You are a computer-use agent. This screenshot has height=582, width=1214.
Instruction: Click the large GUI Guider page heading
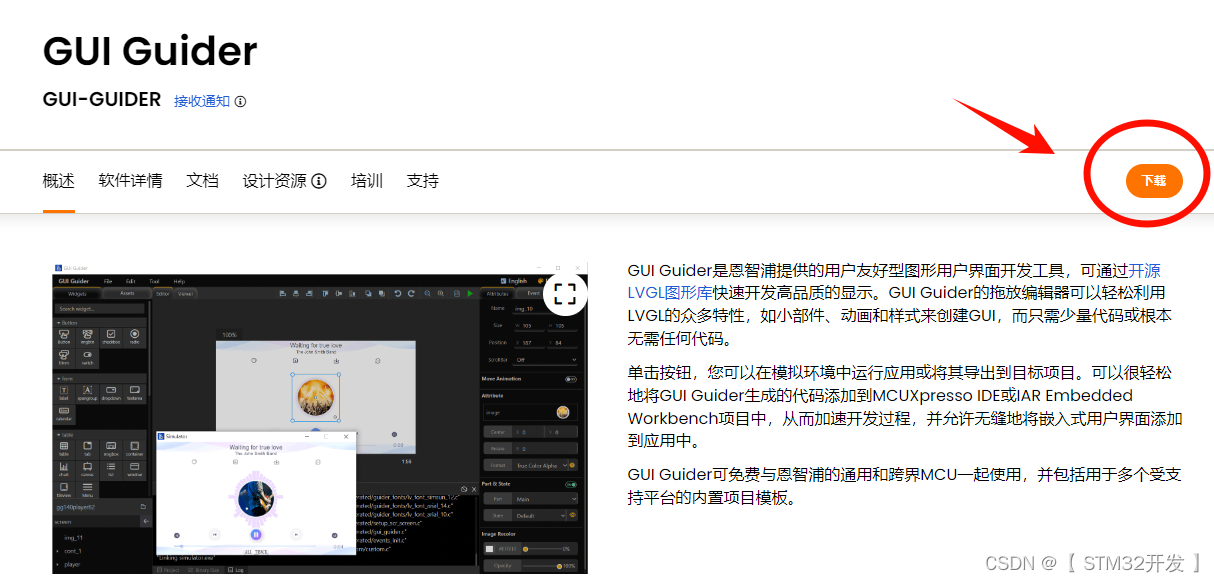(150, 50)
